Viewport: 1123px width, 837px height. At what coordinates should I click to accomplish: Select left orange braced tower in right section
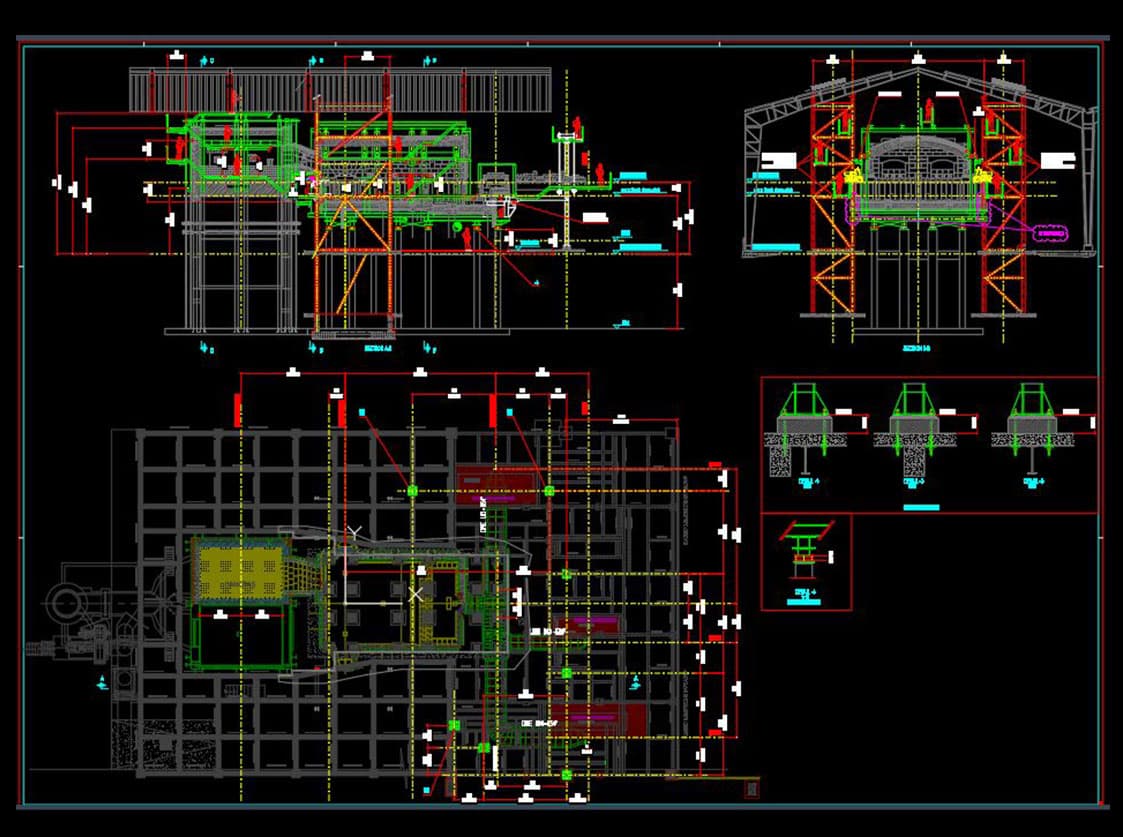832,200
